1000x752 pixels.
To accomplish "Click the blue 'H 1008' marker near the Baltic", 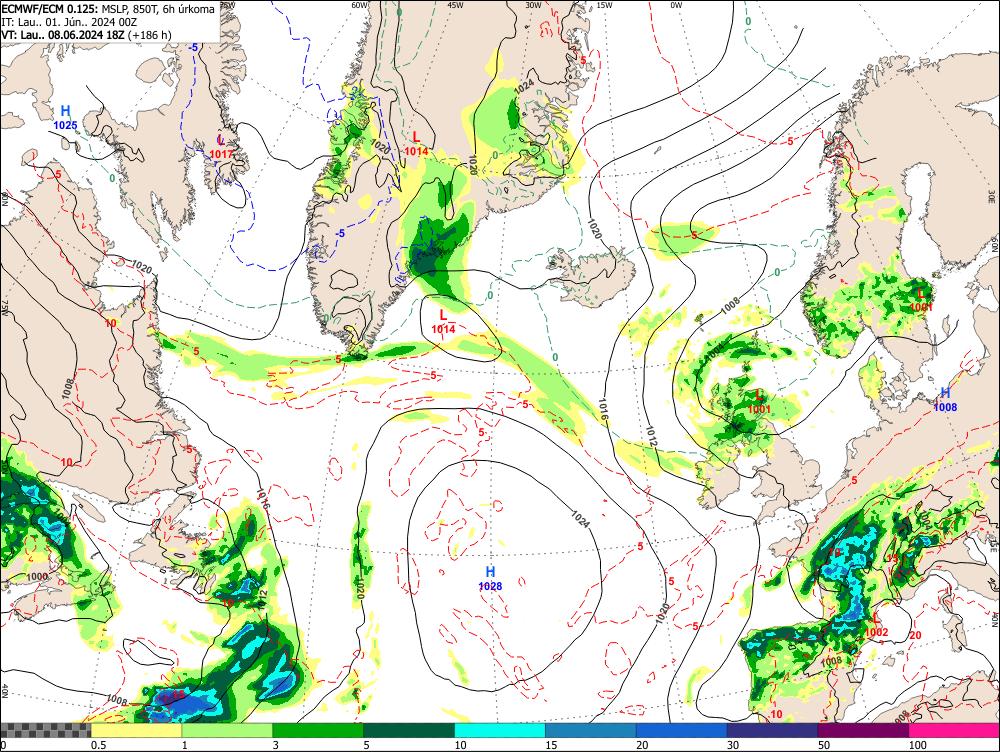I will 945,399.
